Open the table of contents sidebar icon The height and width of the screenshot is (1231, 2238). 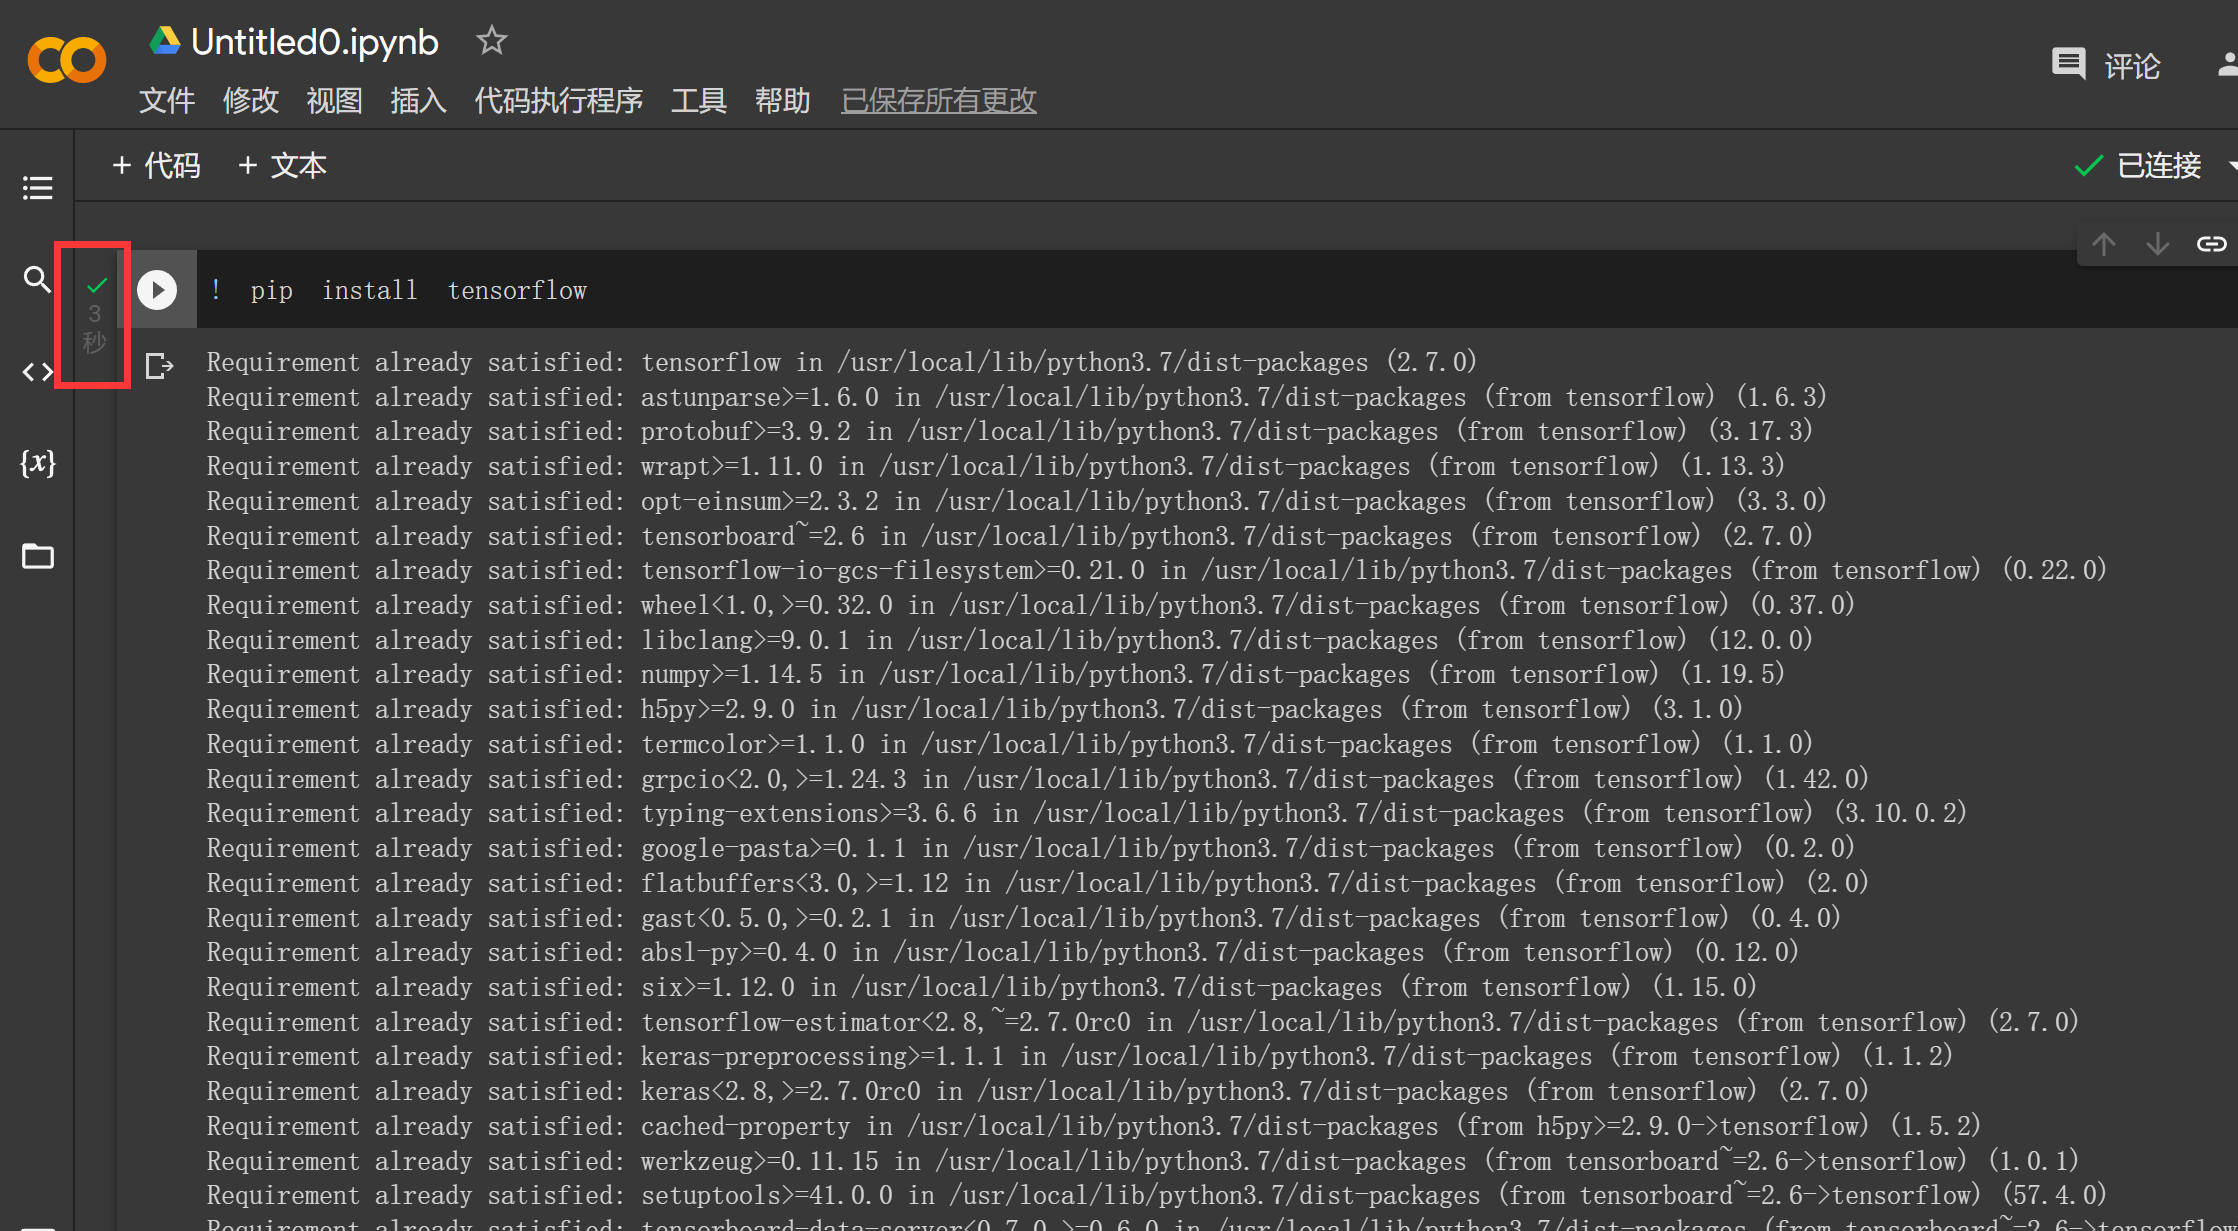coord(37,188)
